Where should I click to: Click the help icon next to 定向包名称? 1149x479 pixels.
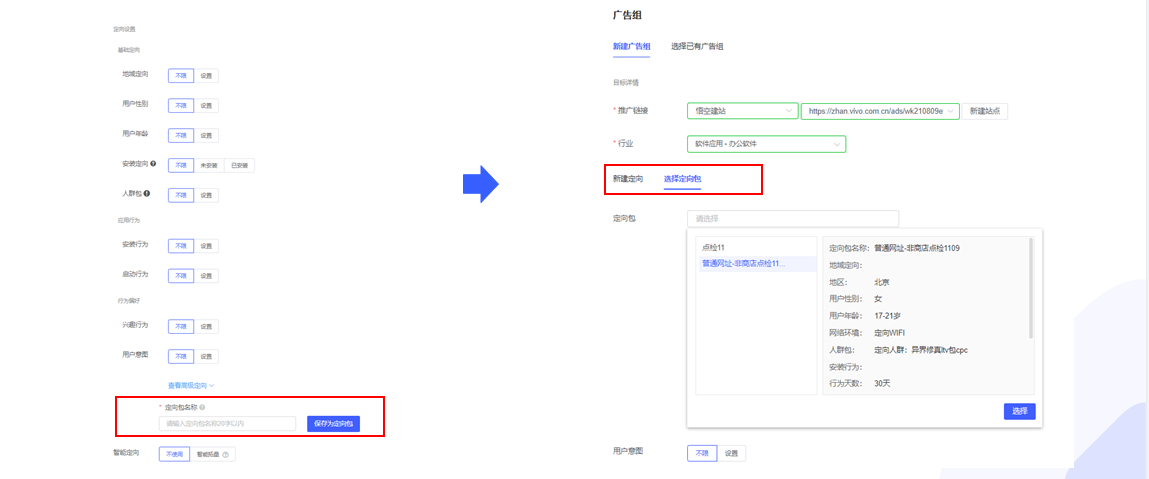click(x=202, y=407)
